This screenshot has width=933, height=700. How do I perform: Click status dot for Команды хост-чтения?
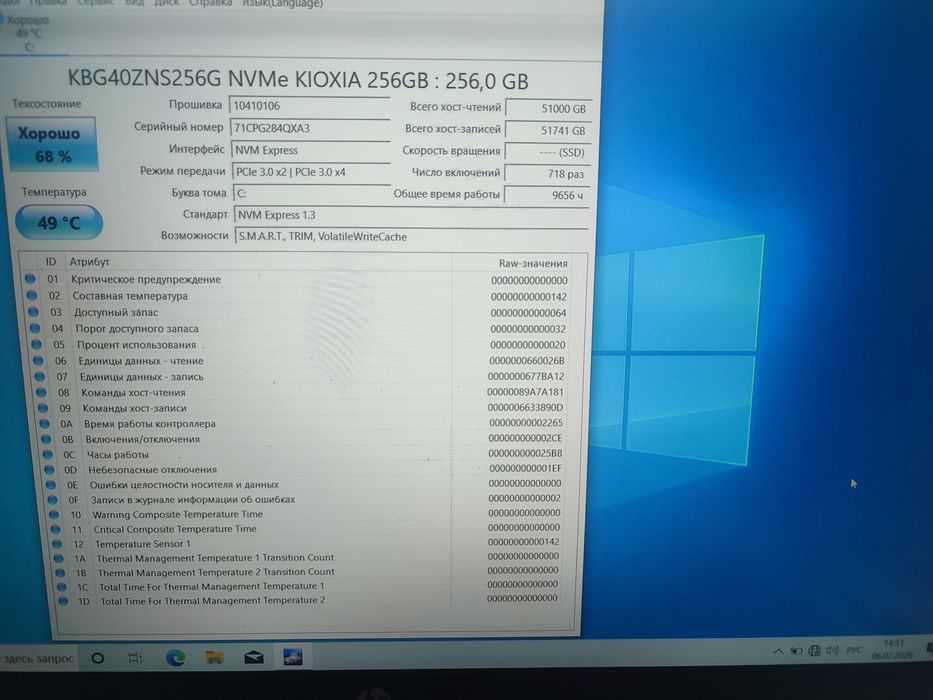click(41, 392)
